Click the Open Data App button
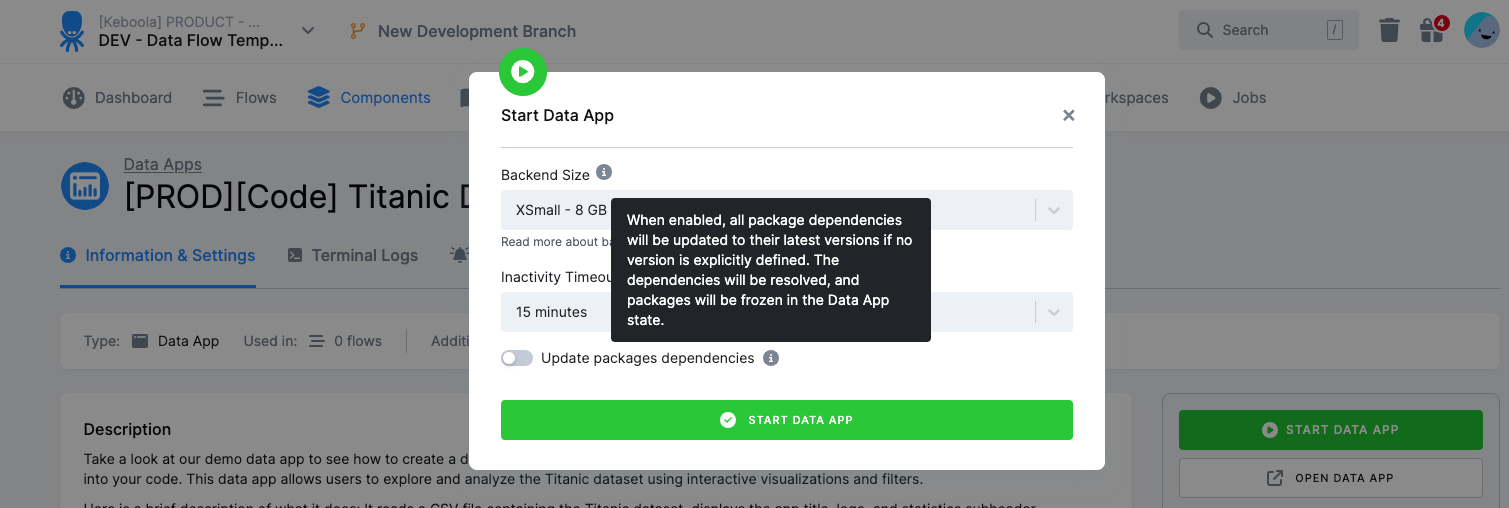The height and width of the screenshot is (508, 1509). (1331, 478)
